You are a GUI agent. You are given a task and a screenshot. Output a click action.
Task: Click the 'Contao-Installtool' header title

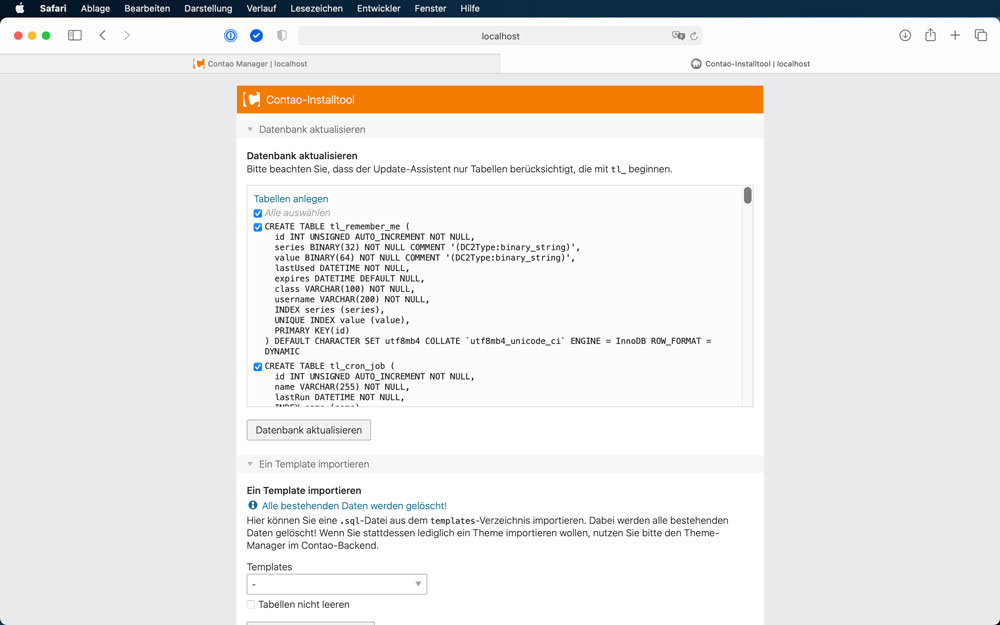click(x=310, y=99)
